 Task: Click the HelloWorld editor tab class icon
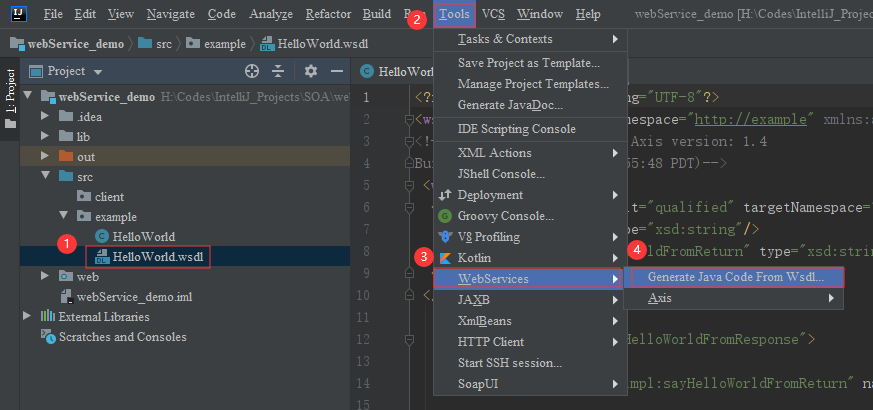point(367,71)
